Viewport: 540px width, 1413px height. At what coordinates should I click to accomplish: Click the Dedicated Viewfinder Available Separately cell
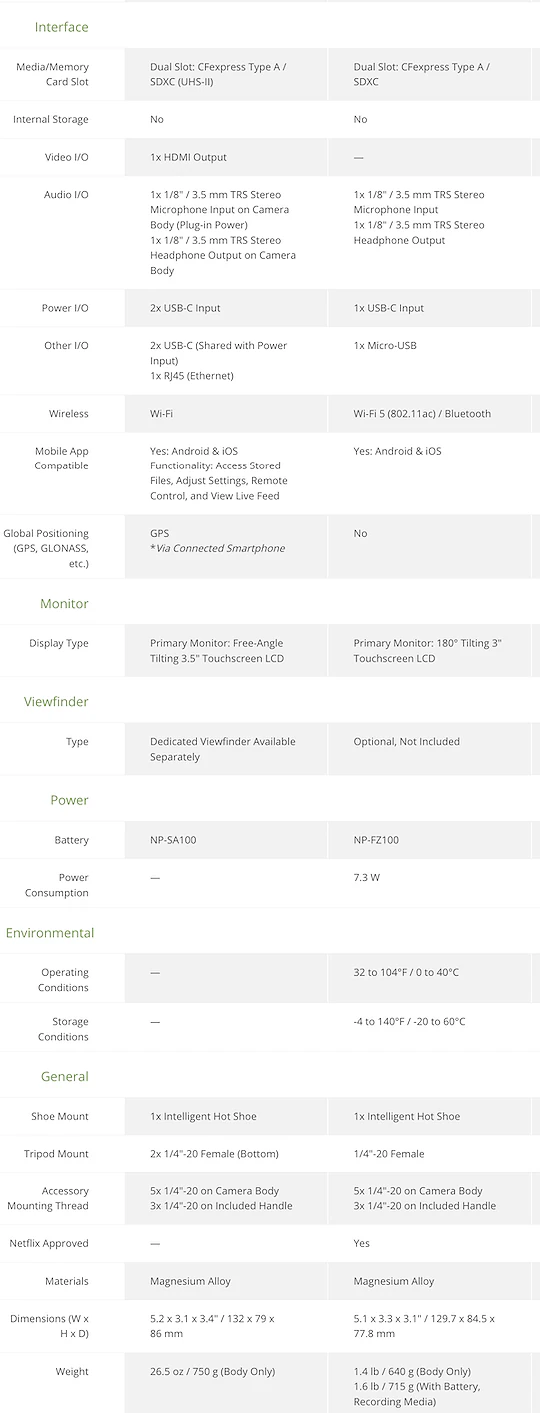point(226,749)
